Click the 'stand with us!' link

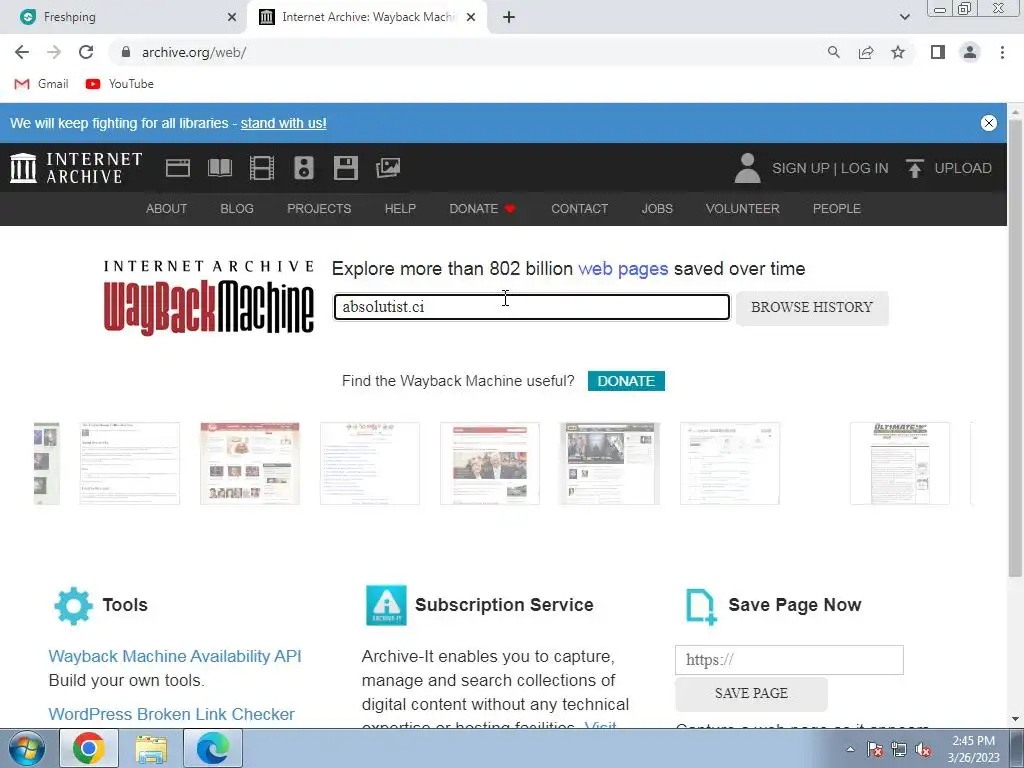click(283, 123)
